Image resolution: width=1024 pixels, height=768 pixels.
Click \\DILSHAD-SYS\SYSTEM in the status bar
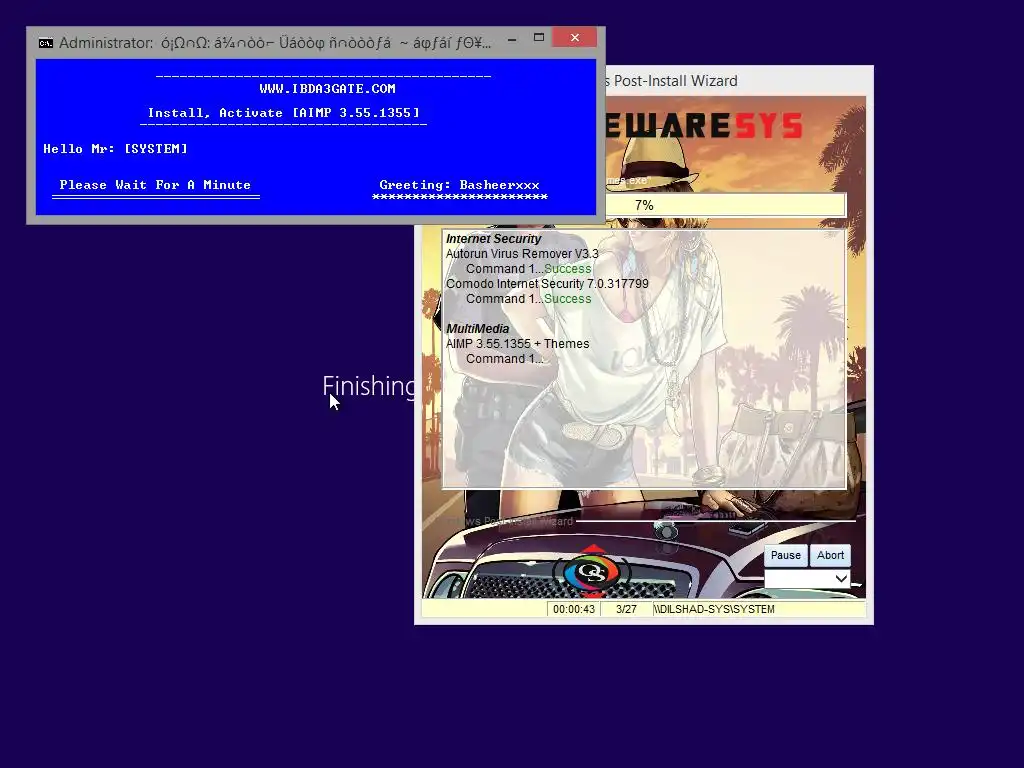pyautogui.click(x=714, y=609)
